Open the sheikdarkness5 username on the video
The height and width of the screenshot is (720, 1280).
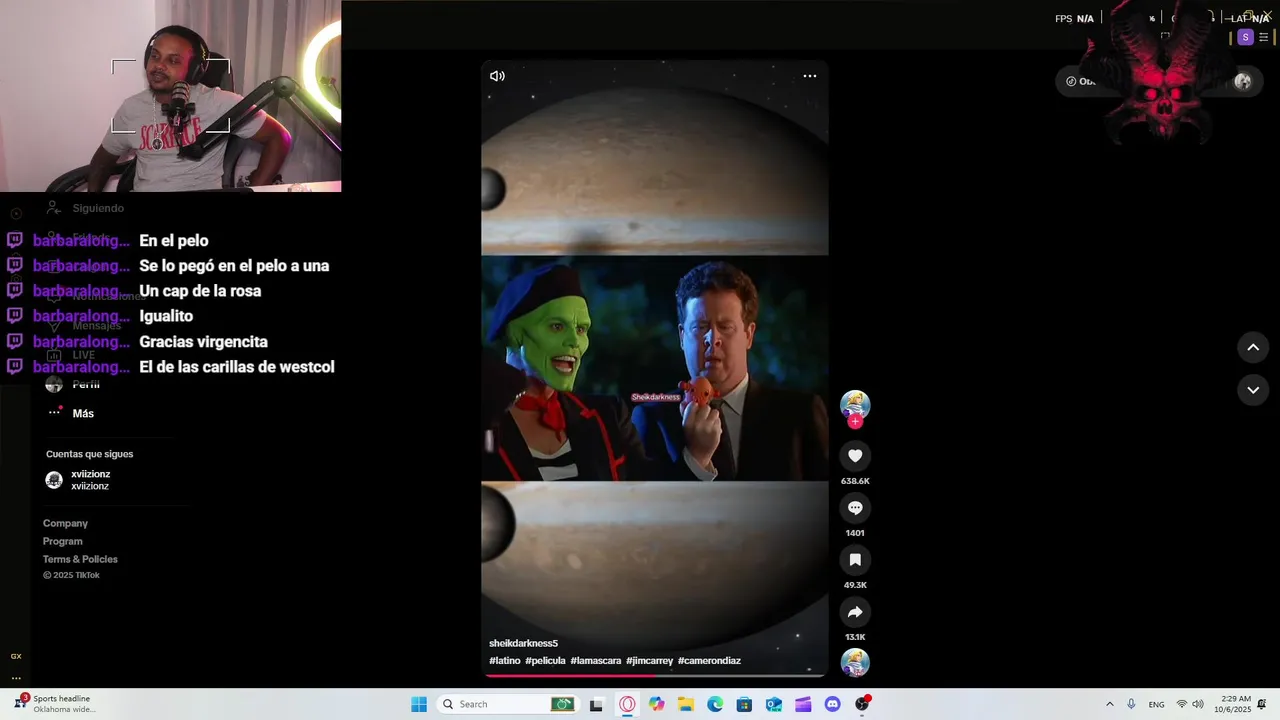click(x=523, y=643)
